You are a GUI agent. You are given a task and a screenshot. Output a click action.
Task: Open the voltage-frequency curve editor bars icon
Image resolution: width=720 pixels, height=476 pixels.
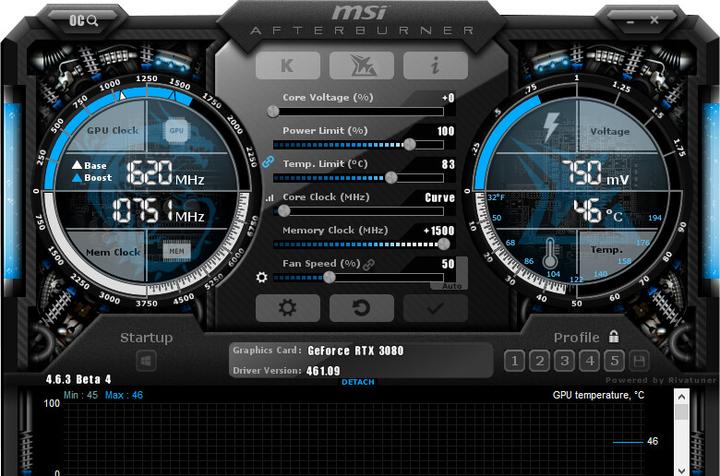pyautogui.click(x=270, y=198)
